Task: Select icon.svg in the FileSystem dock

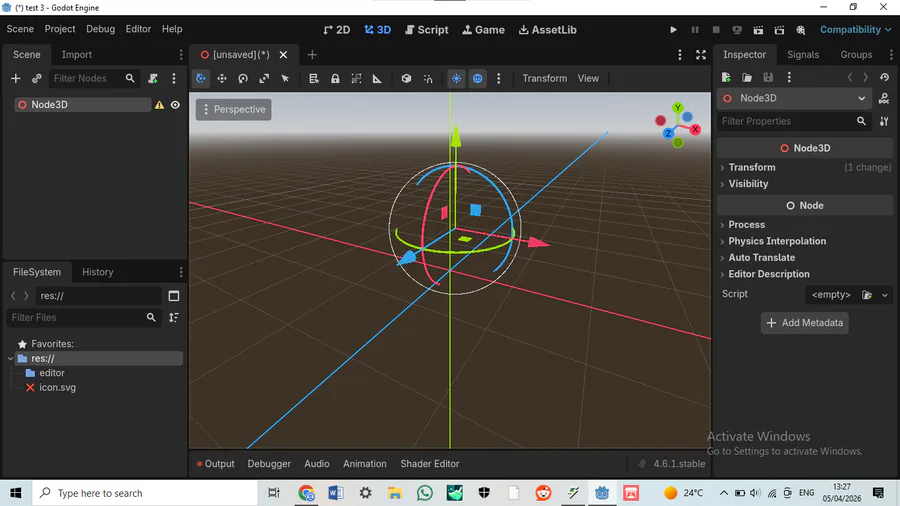Action: coord(57,388)
